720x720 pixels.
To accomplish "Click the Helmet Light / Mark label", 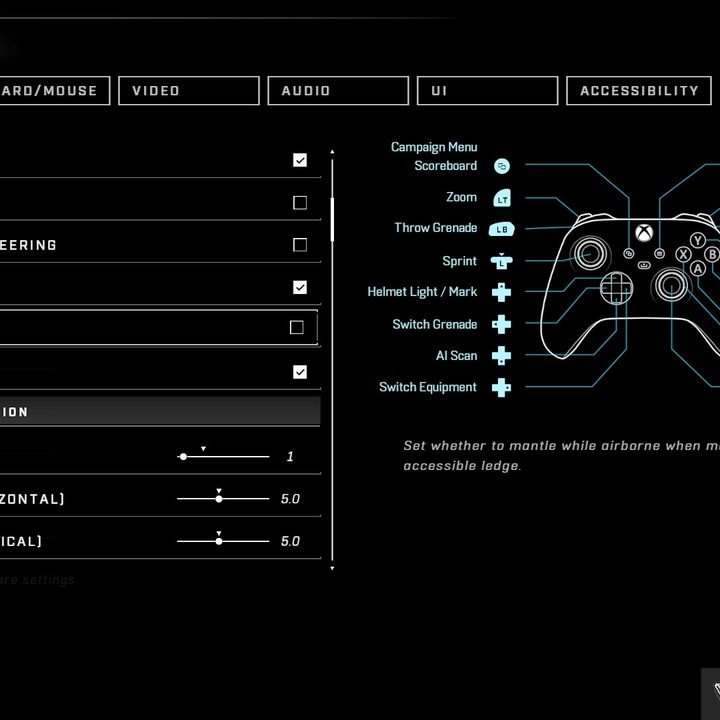I will pos(422,292).
